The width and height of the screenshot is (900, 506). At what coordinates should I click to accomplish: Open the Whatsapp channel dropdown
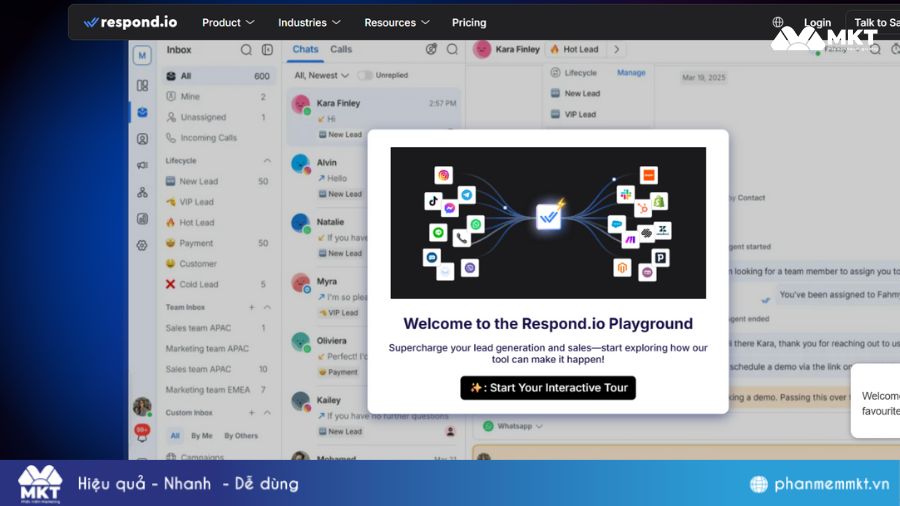pyautogui.click(x=513, y=426)
